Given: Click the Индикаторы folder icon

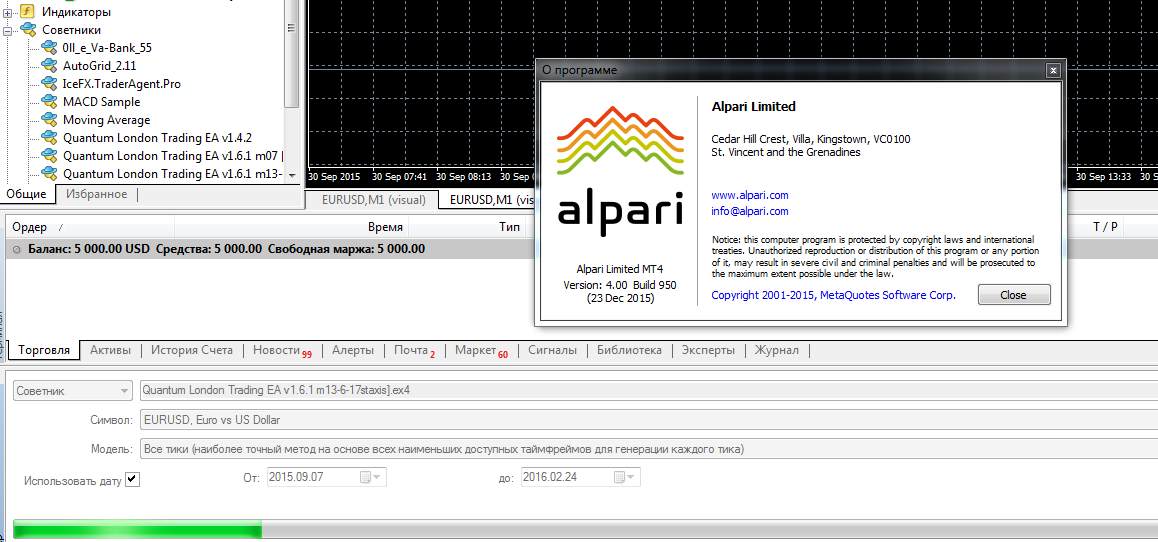Looking at the screenshot, I should [27, 12].
